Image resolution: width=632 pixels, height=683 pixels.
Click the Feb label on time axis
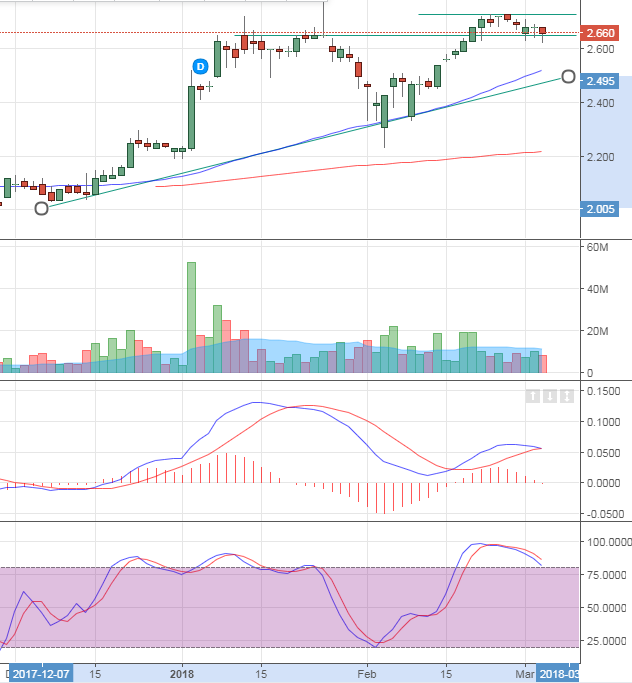tap(367, 674)
